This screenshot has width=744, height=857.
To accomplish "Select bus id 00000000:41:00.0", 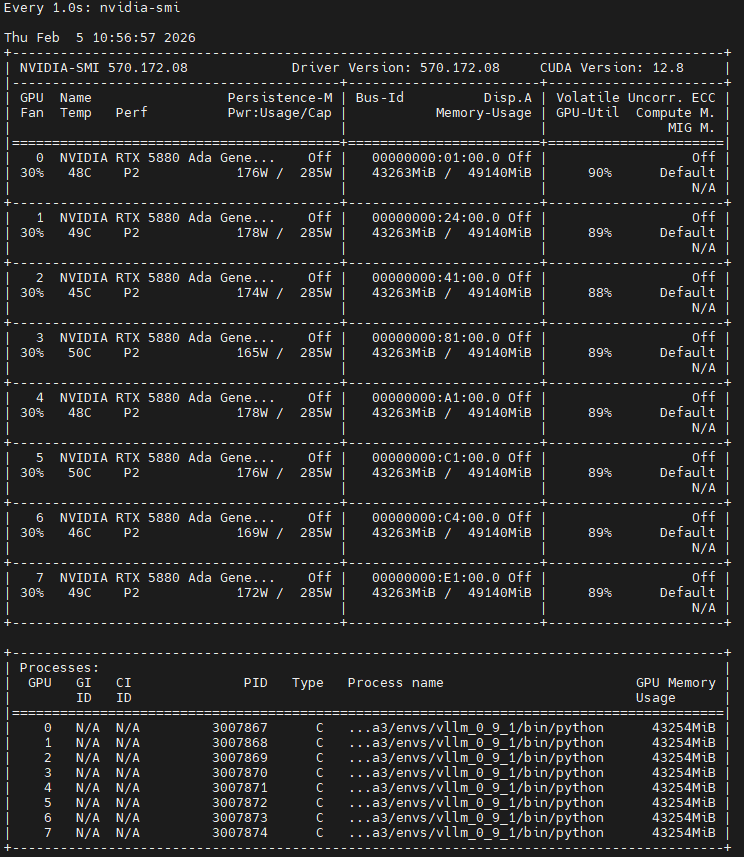I will (436, 278).
